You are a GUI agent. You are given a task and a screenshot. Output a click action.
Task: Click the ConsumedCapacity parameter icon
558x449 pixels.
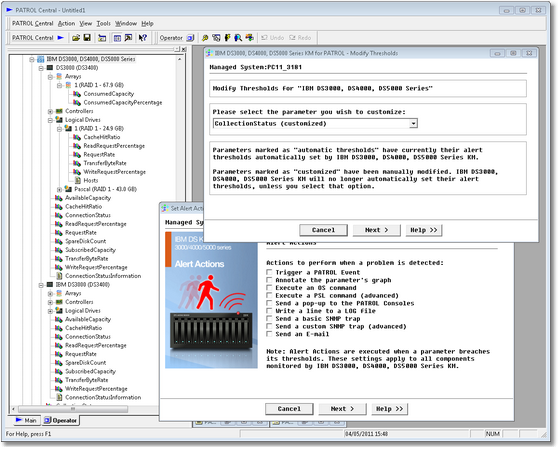click(x=77, y=94)
